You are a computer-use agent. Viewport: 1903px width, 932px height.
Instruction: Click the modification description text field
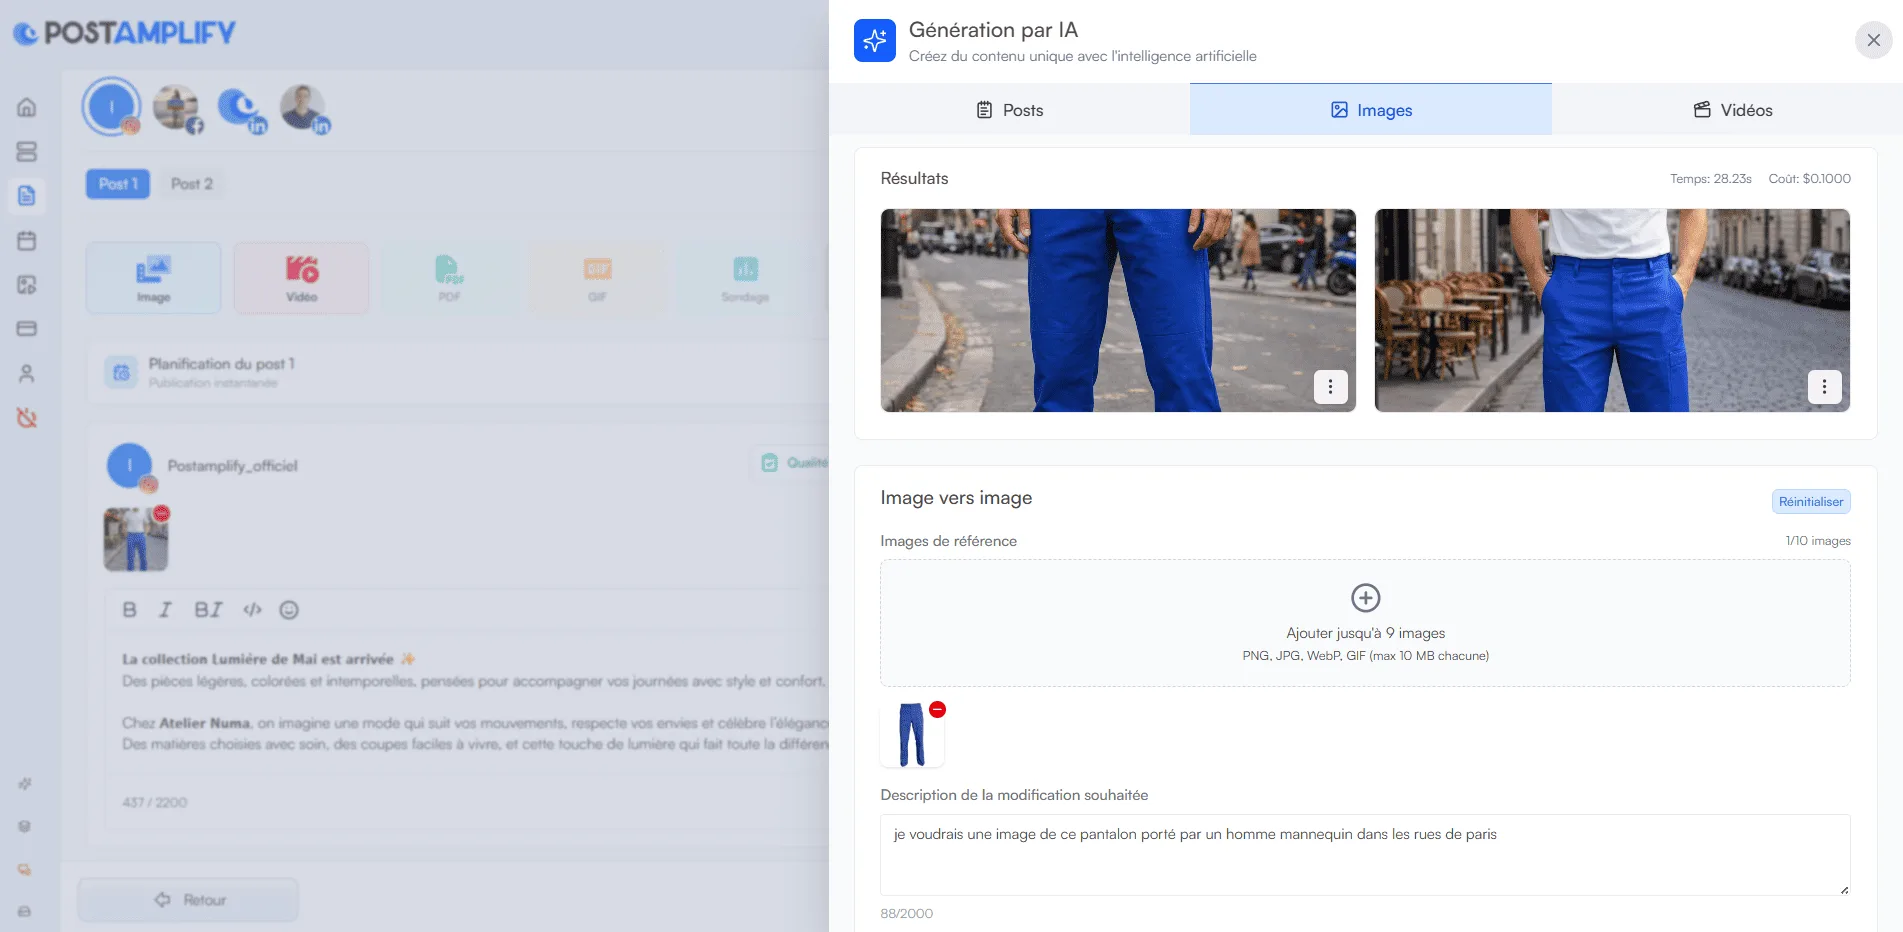[x=1365, y=855]
